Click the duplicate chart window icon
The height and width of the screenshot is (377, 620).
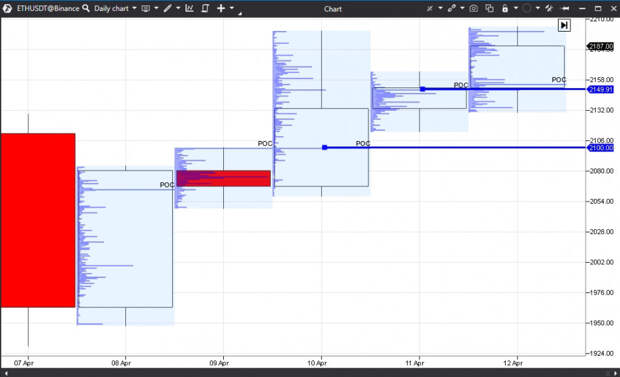pos(490,8)
